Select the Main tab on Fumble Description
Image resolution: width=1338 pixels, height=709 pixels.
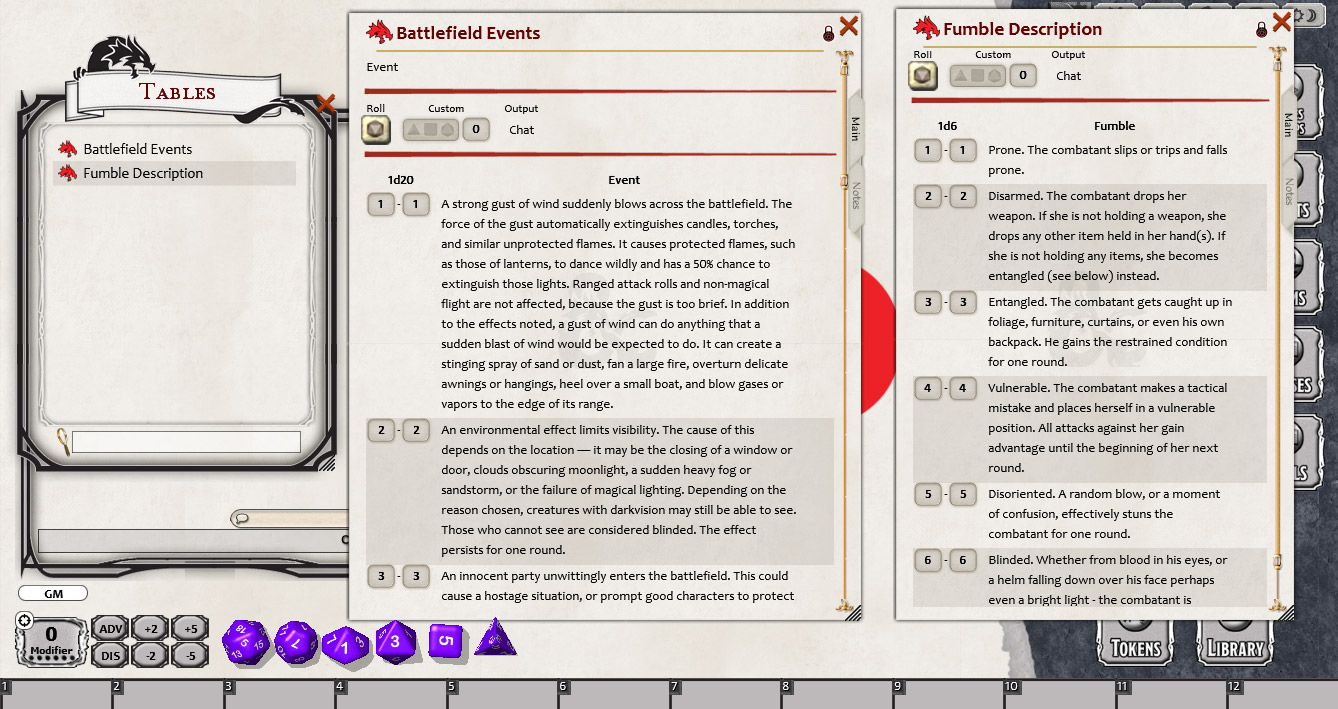(1287, 127)
